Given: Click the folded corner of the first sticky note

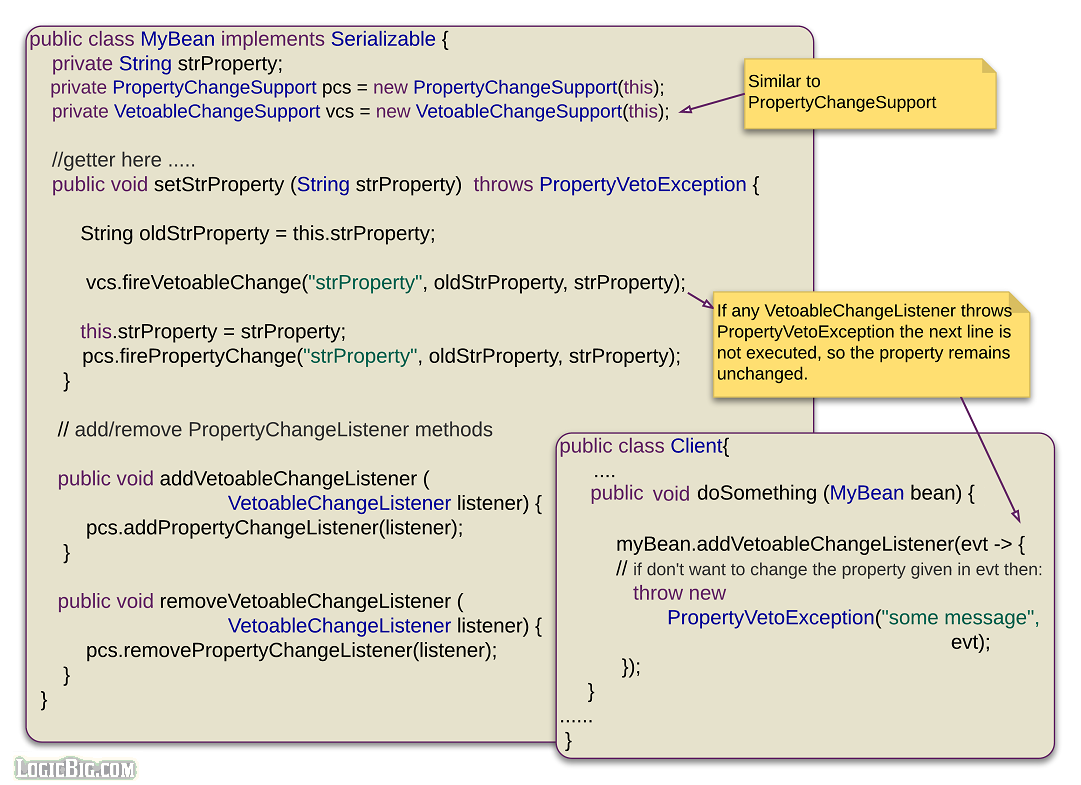Looking at the screenshot, I should [x=988, y=65].
